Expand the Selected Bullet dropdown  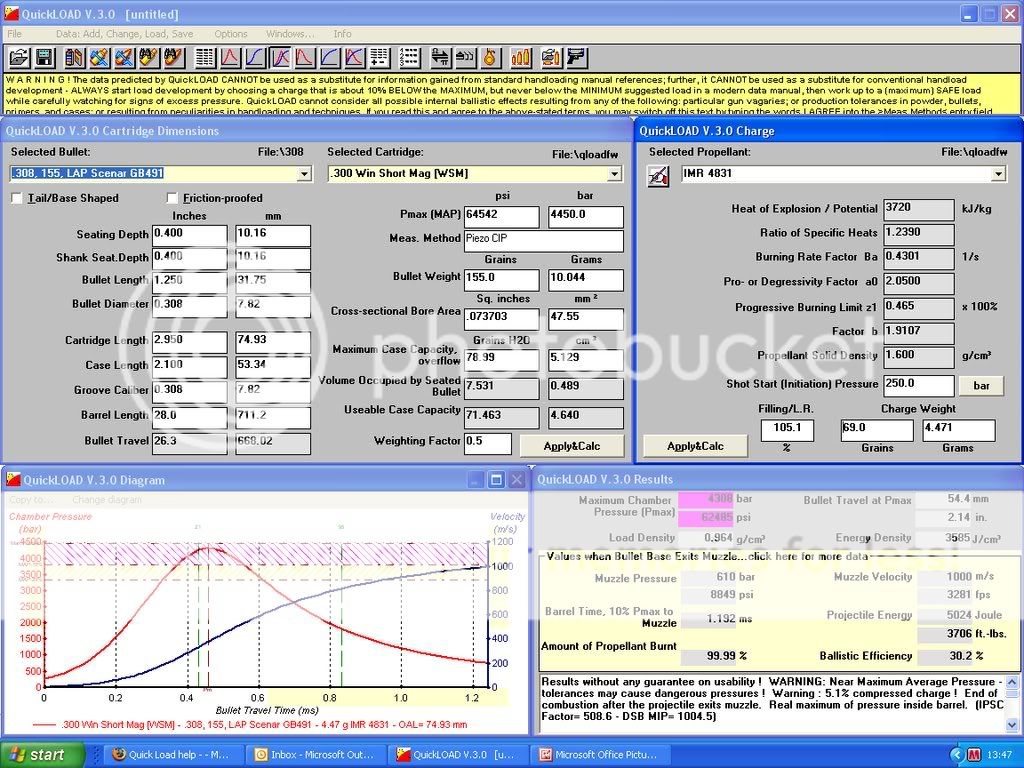304,174
